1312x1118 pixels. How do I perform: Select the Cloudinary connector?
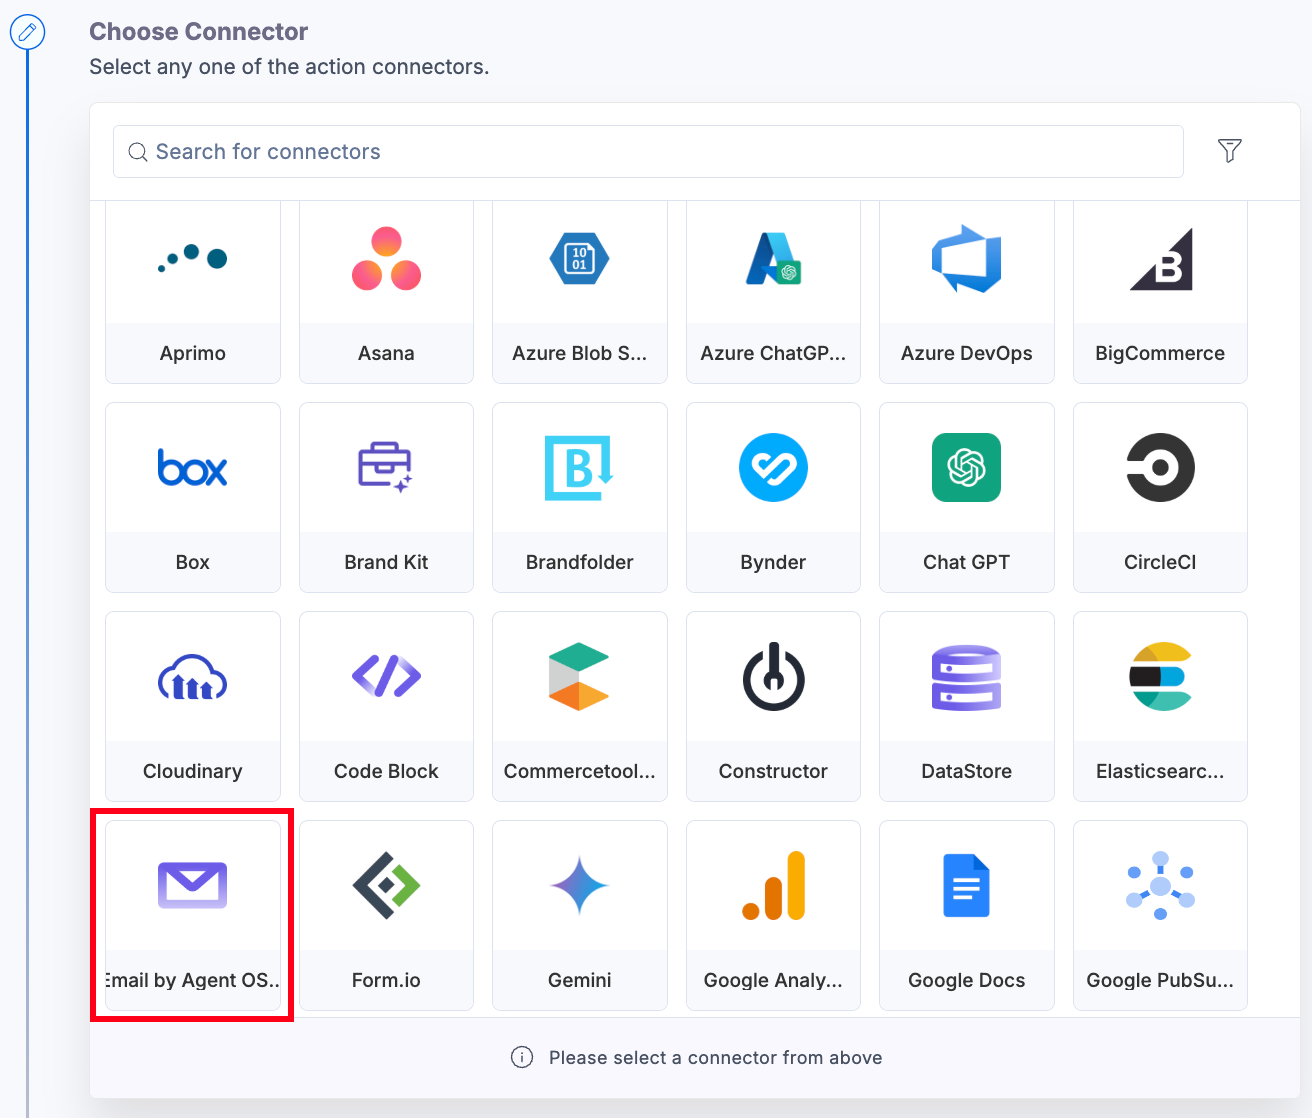point(192,707)
